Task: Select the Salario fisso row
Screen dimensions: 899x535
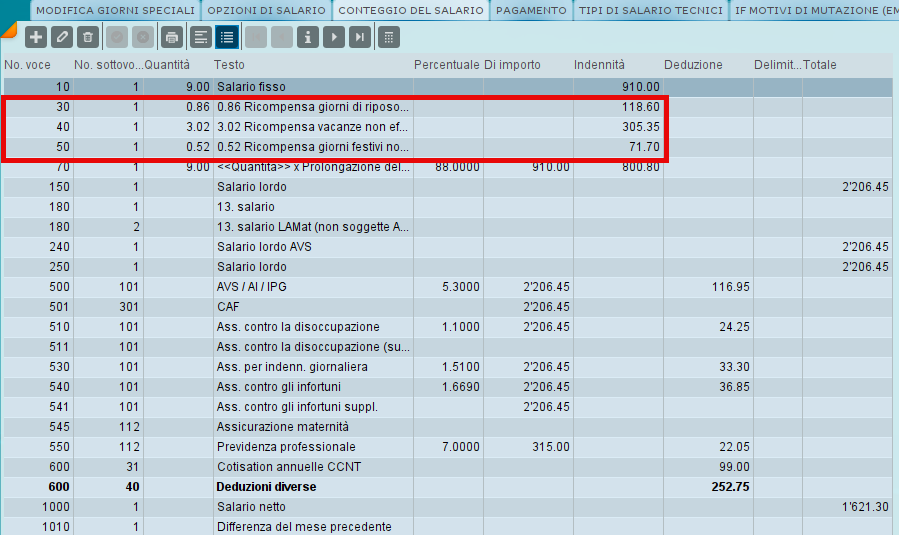Action: (x=448, y=87)
